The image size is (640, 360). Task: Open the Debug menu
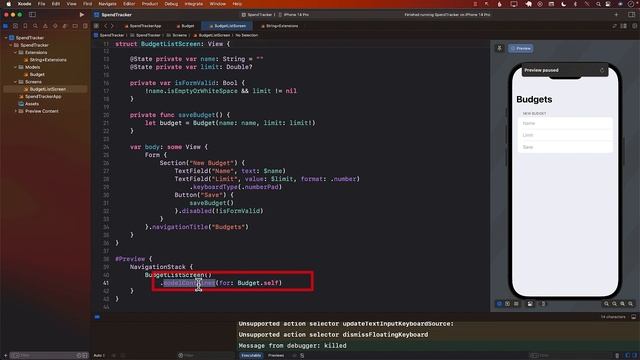(x=171, y=4)
